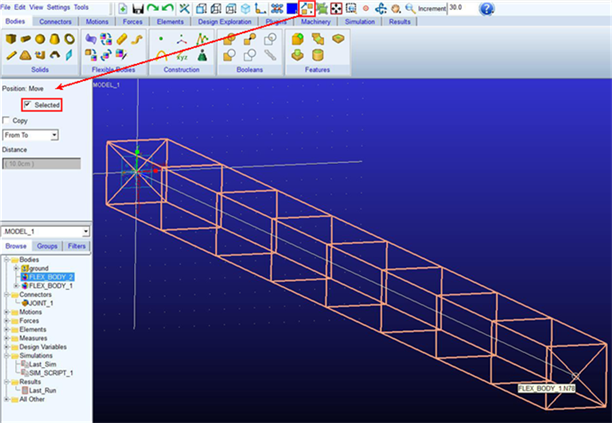The width and height of the screenshot is (612, 423).
Task: Open the From To dropdown
Action: pos(30,135)
